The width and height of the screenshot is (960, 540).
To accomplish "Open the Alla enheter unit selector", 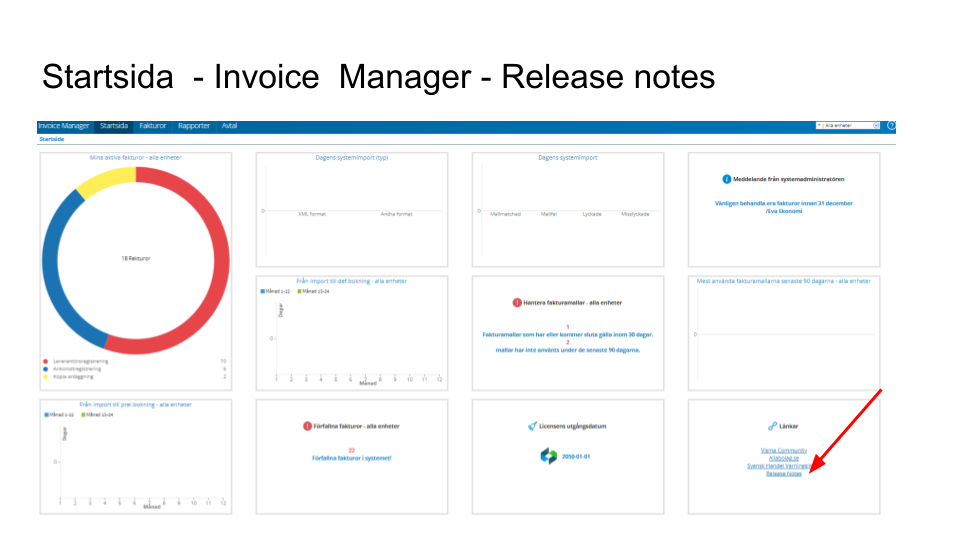I will tap(847, 126).
